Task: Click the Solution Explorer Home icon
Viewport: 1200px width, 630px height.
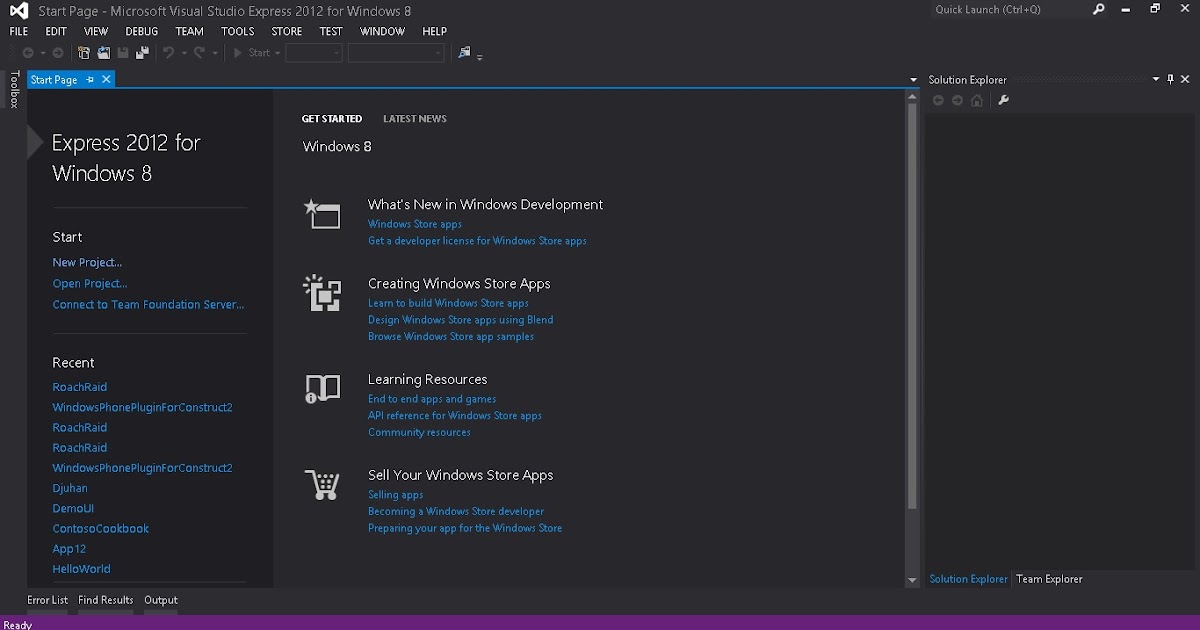Action: (977, 100)
